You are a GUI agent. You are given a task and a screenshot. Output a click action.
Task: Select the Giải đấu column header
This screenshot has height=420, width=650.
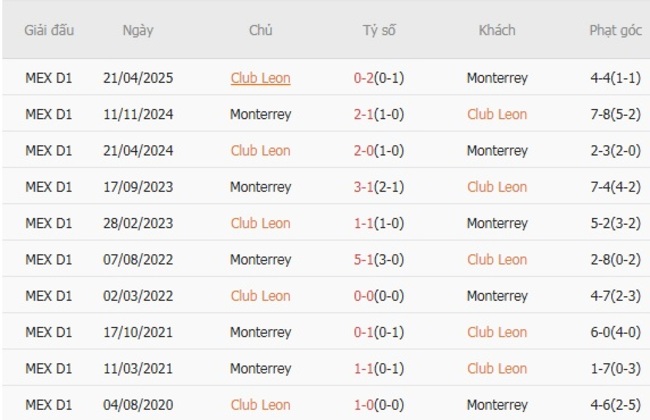pos(49,30)
